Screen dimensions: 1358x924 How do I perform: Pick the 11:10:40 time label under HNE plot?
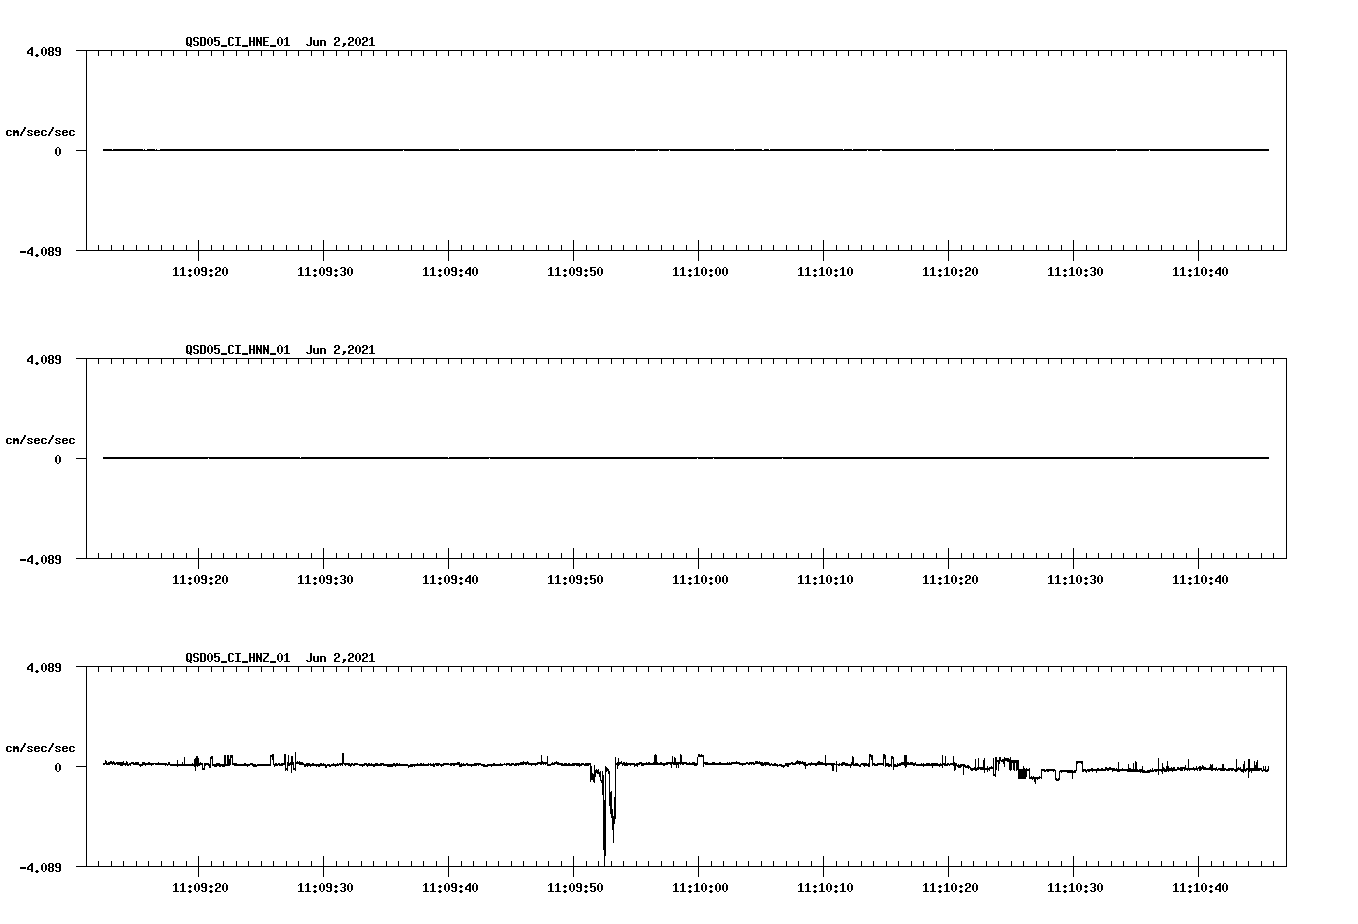pyautogui.click(x=1200, y=271)
